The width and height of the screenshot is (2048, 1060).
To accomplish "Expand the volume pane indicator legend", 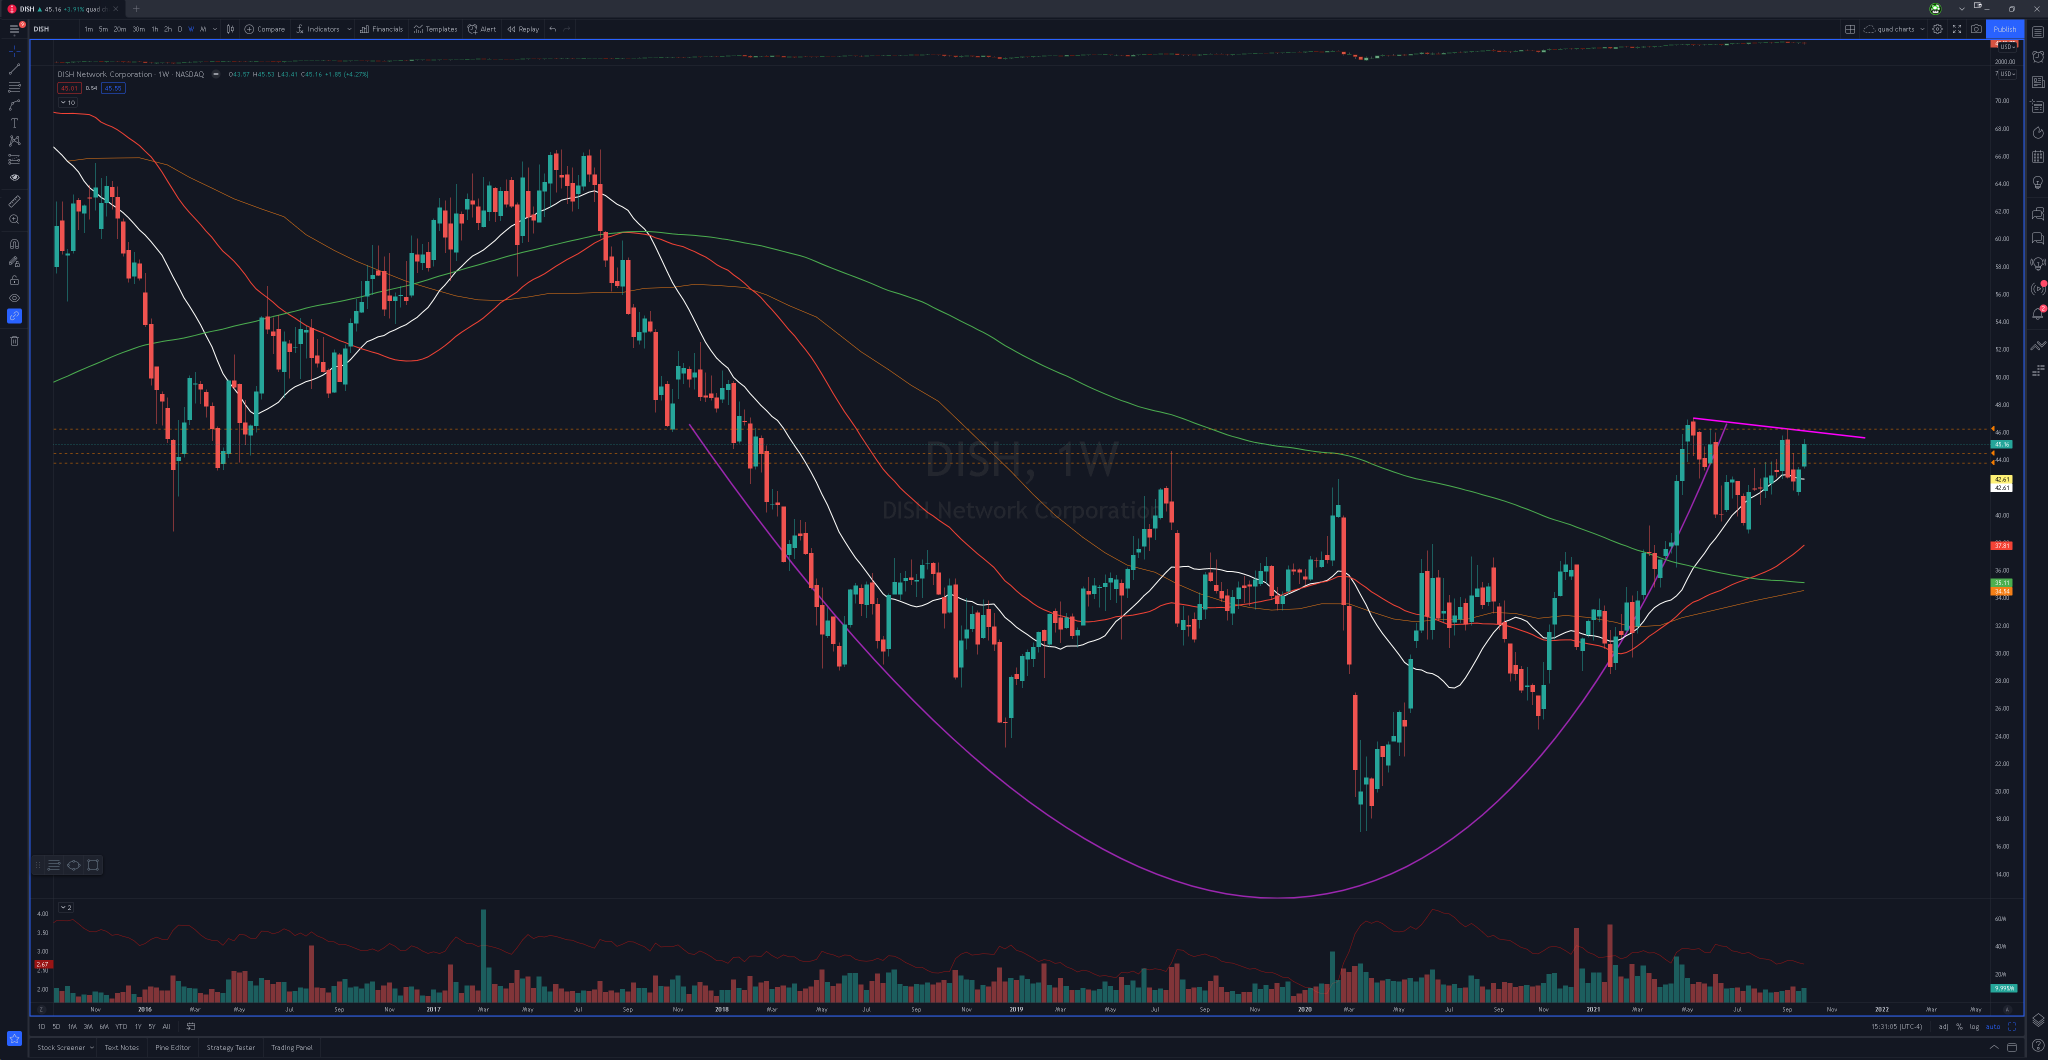I will point(66,907).
